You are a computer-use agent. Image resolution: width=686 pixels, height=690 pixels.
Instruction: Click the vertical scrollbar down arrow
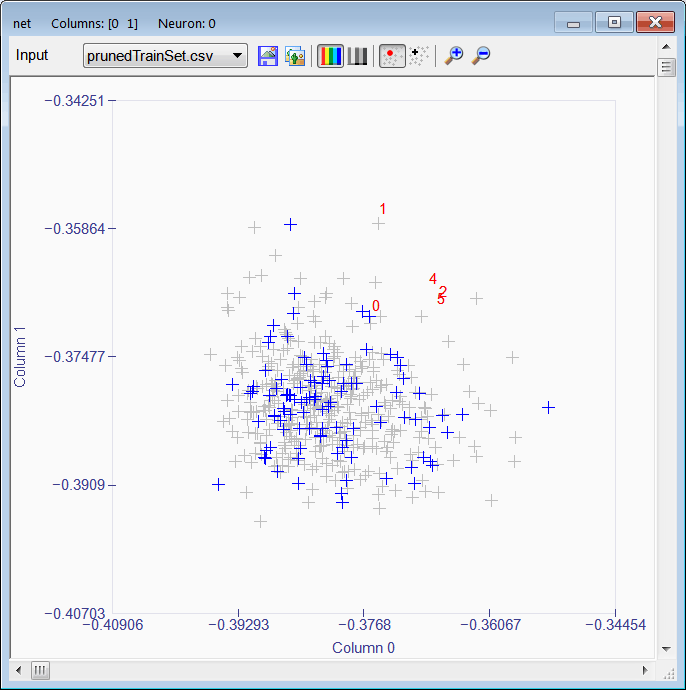coord(666,649)
